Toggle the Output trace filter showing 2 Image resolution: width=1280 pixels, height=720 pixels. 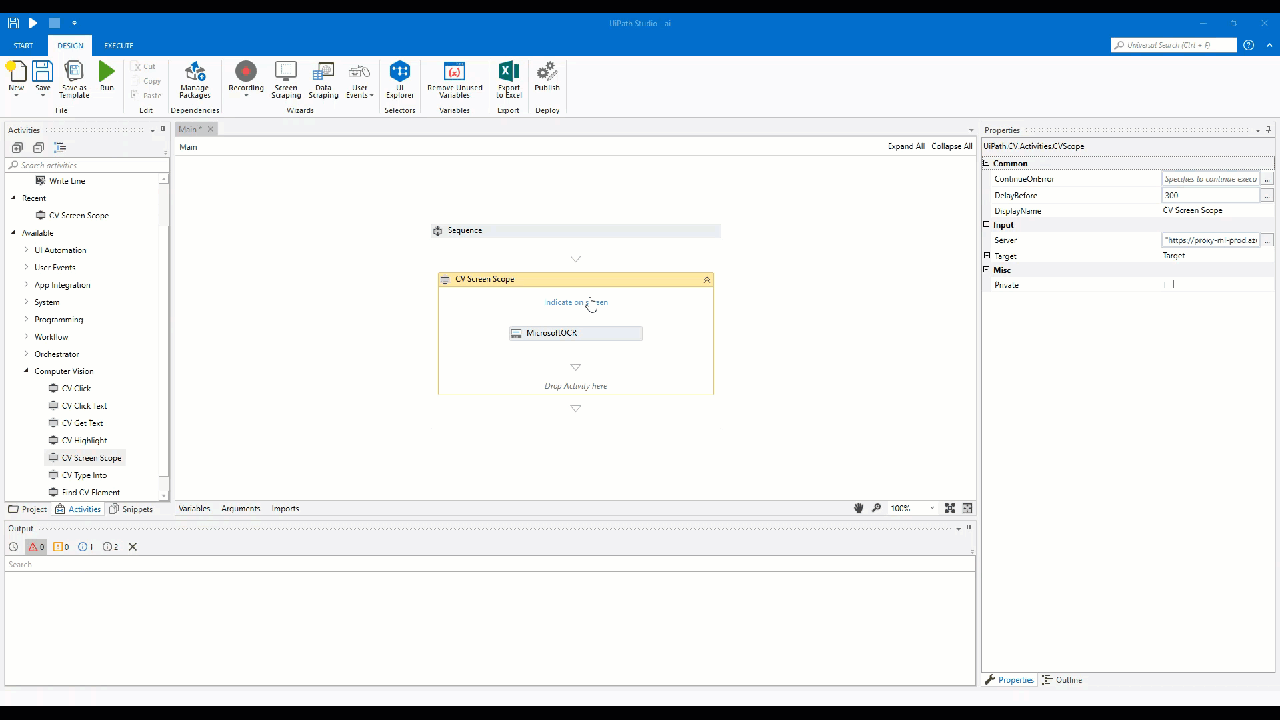point(110,547)
